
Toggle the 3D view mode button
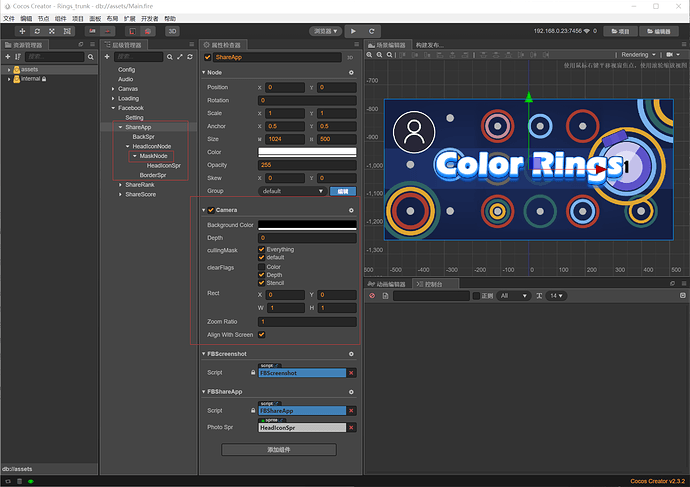point(172,31)
